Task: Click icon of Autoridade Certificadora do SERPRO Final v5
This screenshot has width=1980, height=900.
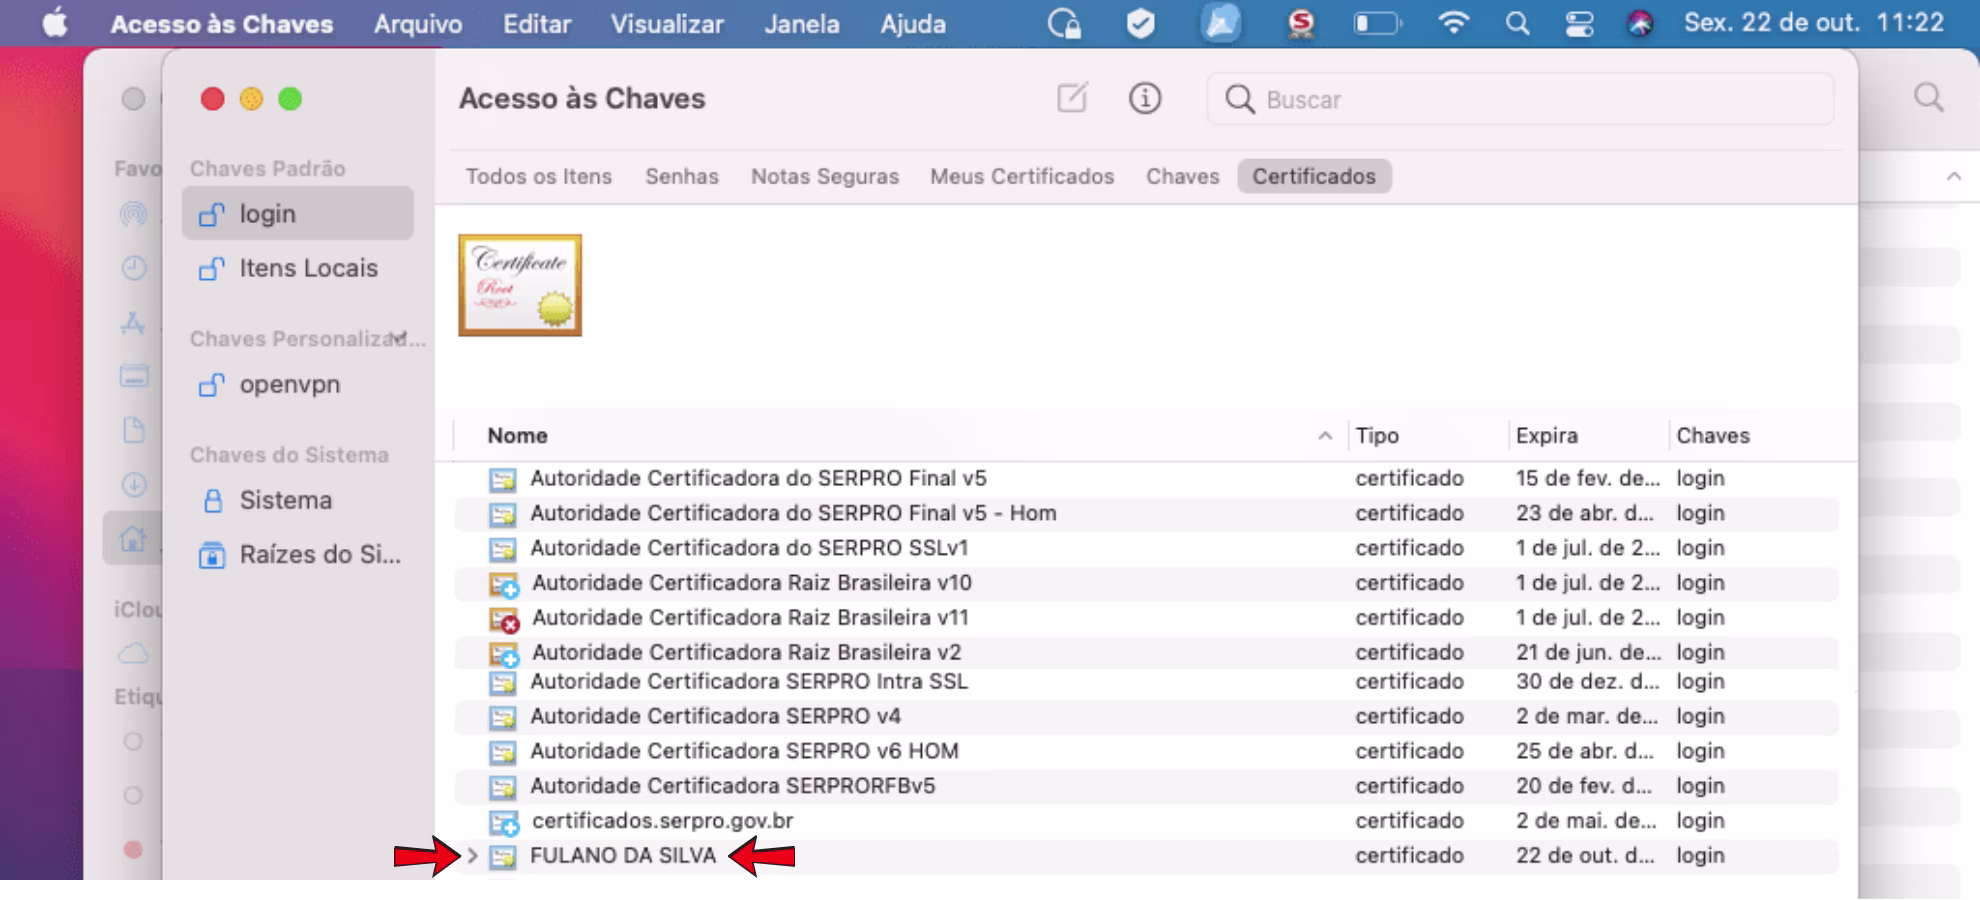Action: coord(502,479)
